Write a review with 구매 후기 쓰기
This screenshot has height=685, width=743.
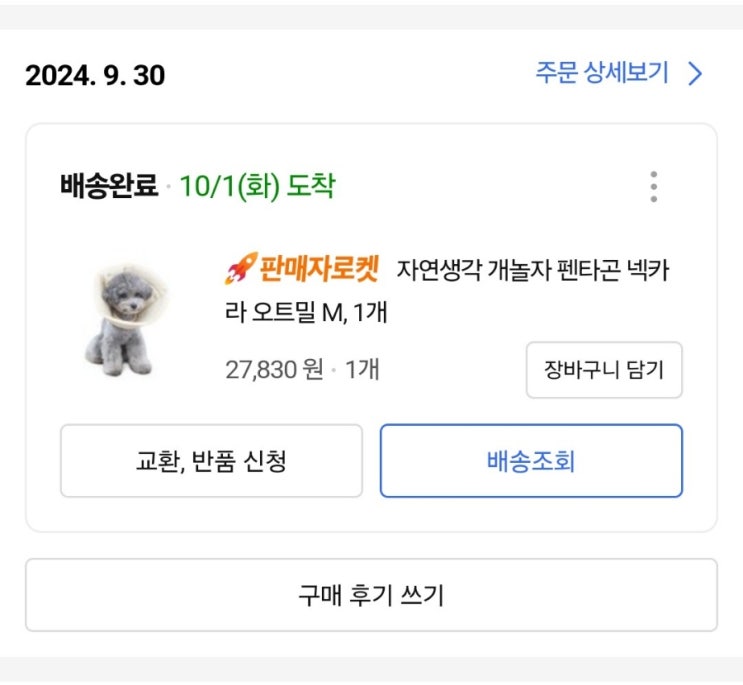pos(371,595)
